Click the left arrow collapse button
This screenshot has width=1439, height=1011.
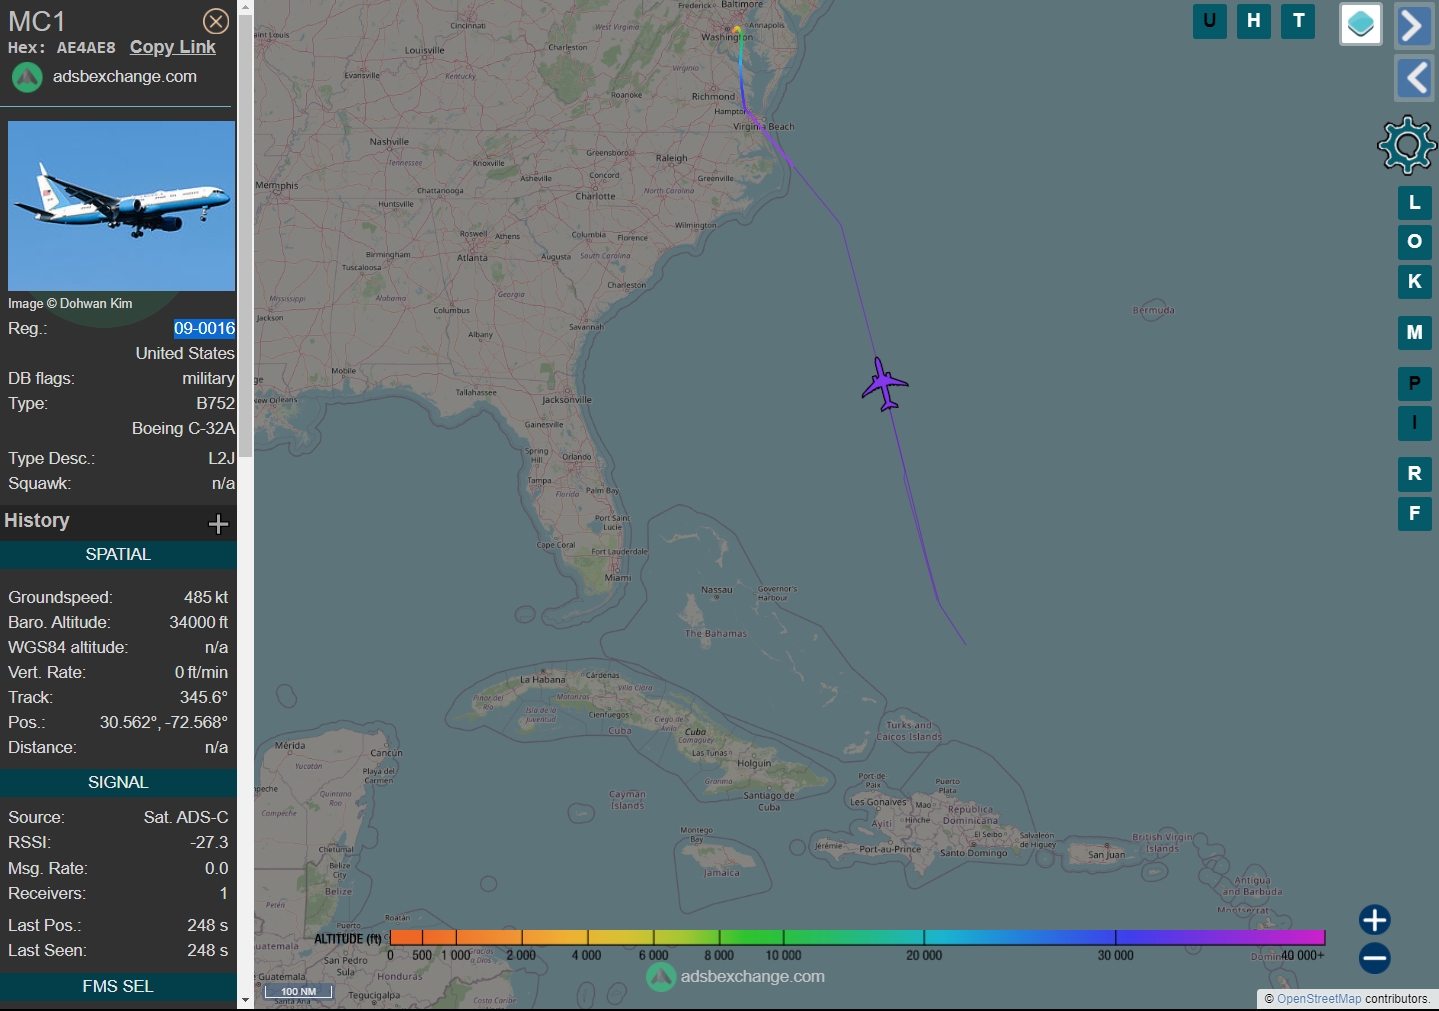pyautogui.click(x=1414, y=78)
